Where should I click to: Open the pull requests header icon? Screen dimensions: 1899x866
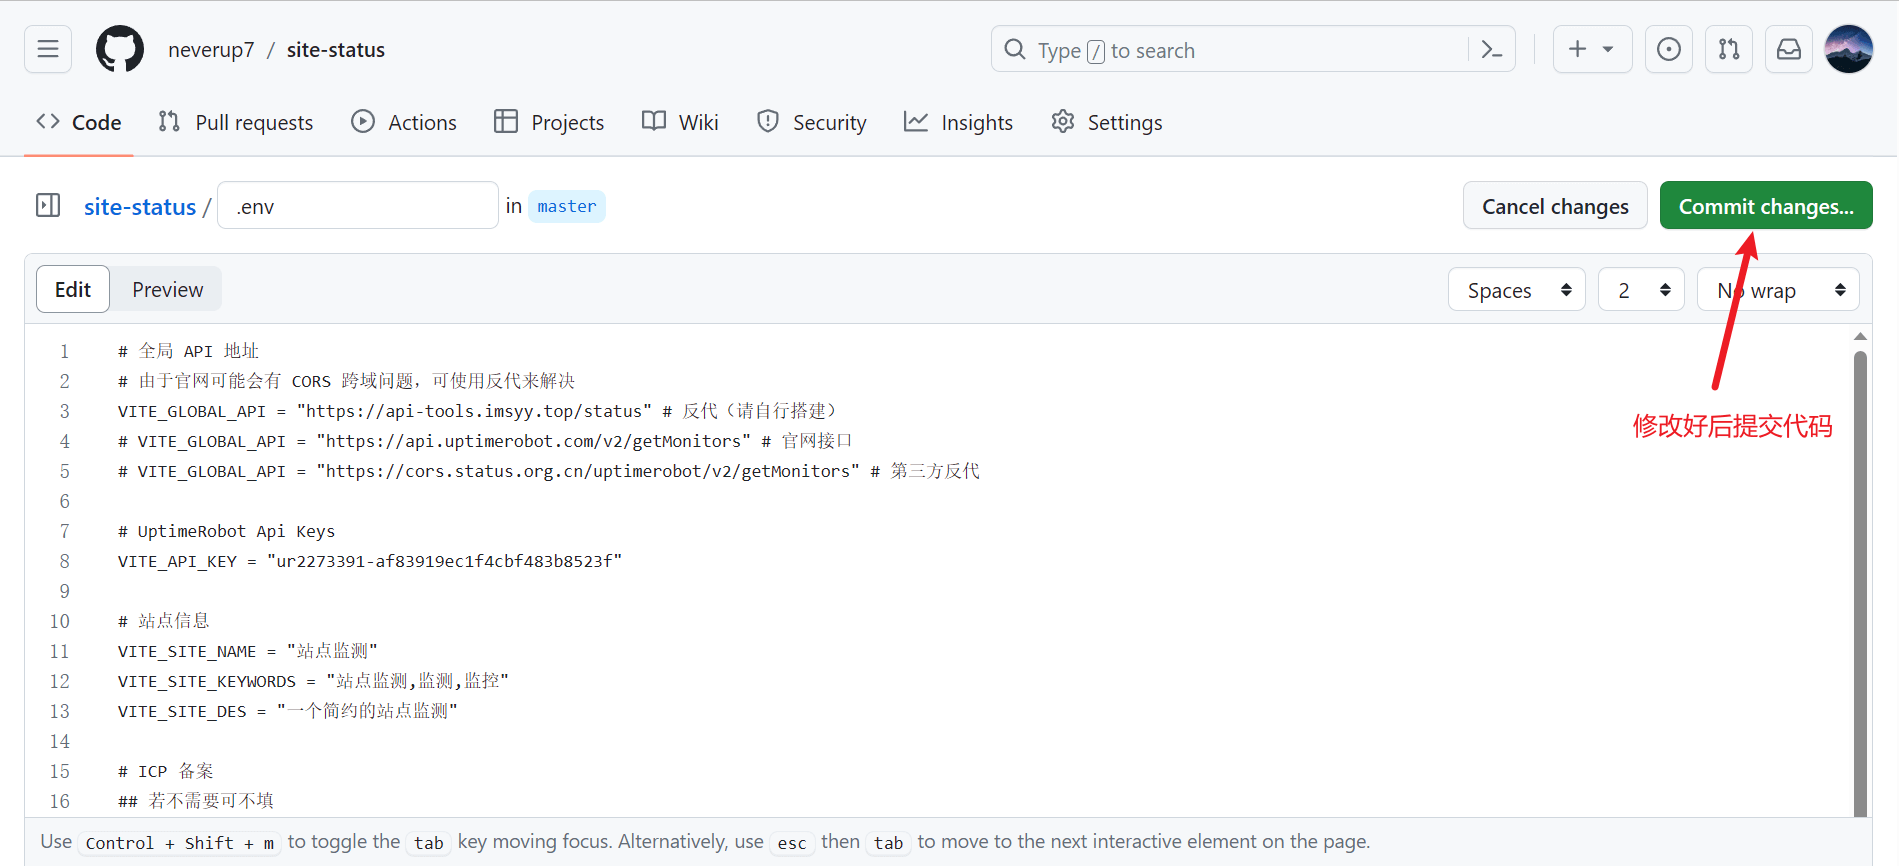point(1728,49)
